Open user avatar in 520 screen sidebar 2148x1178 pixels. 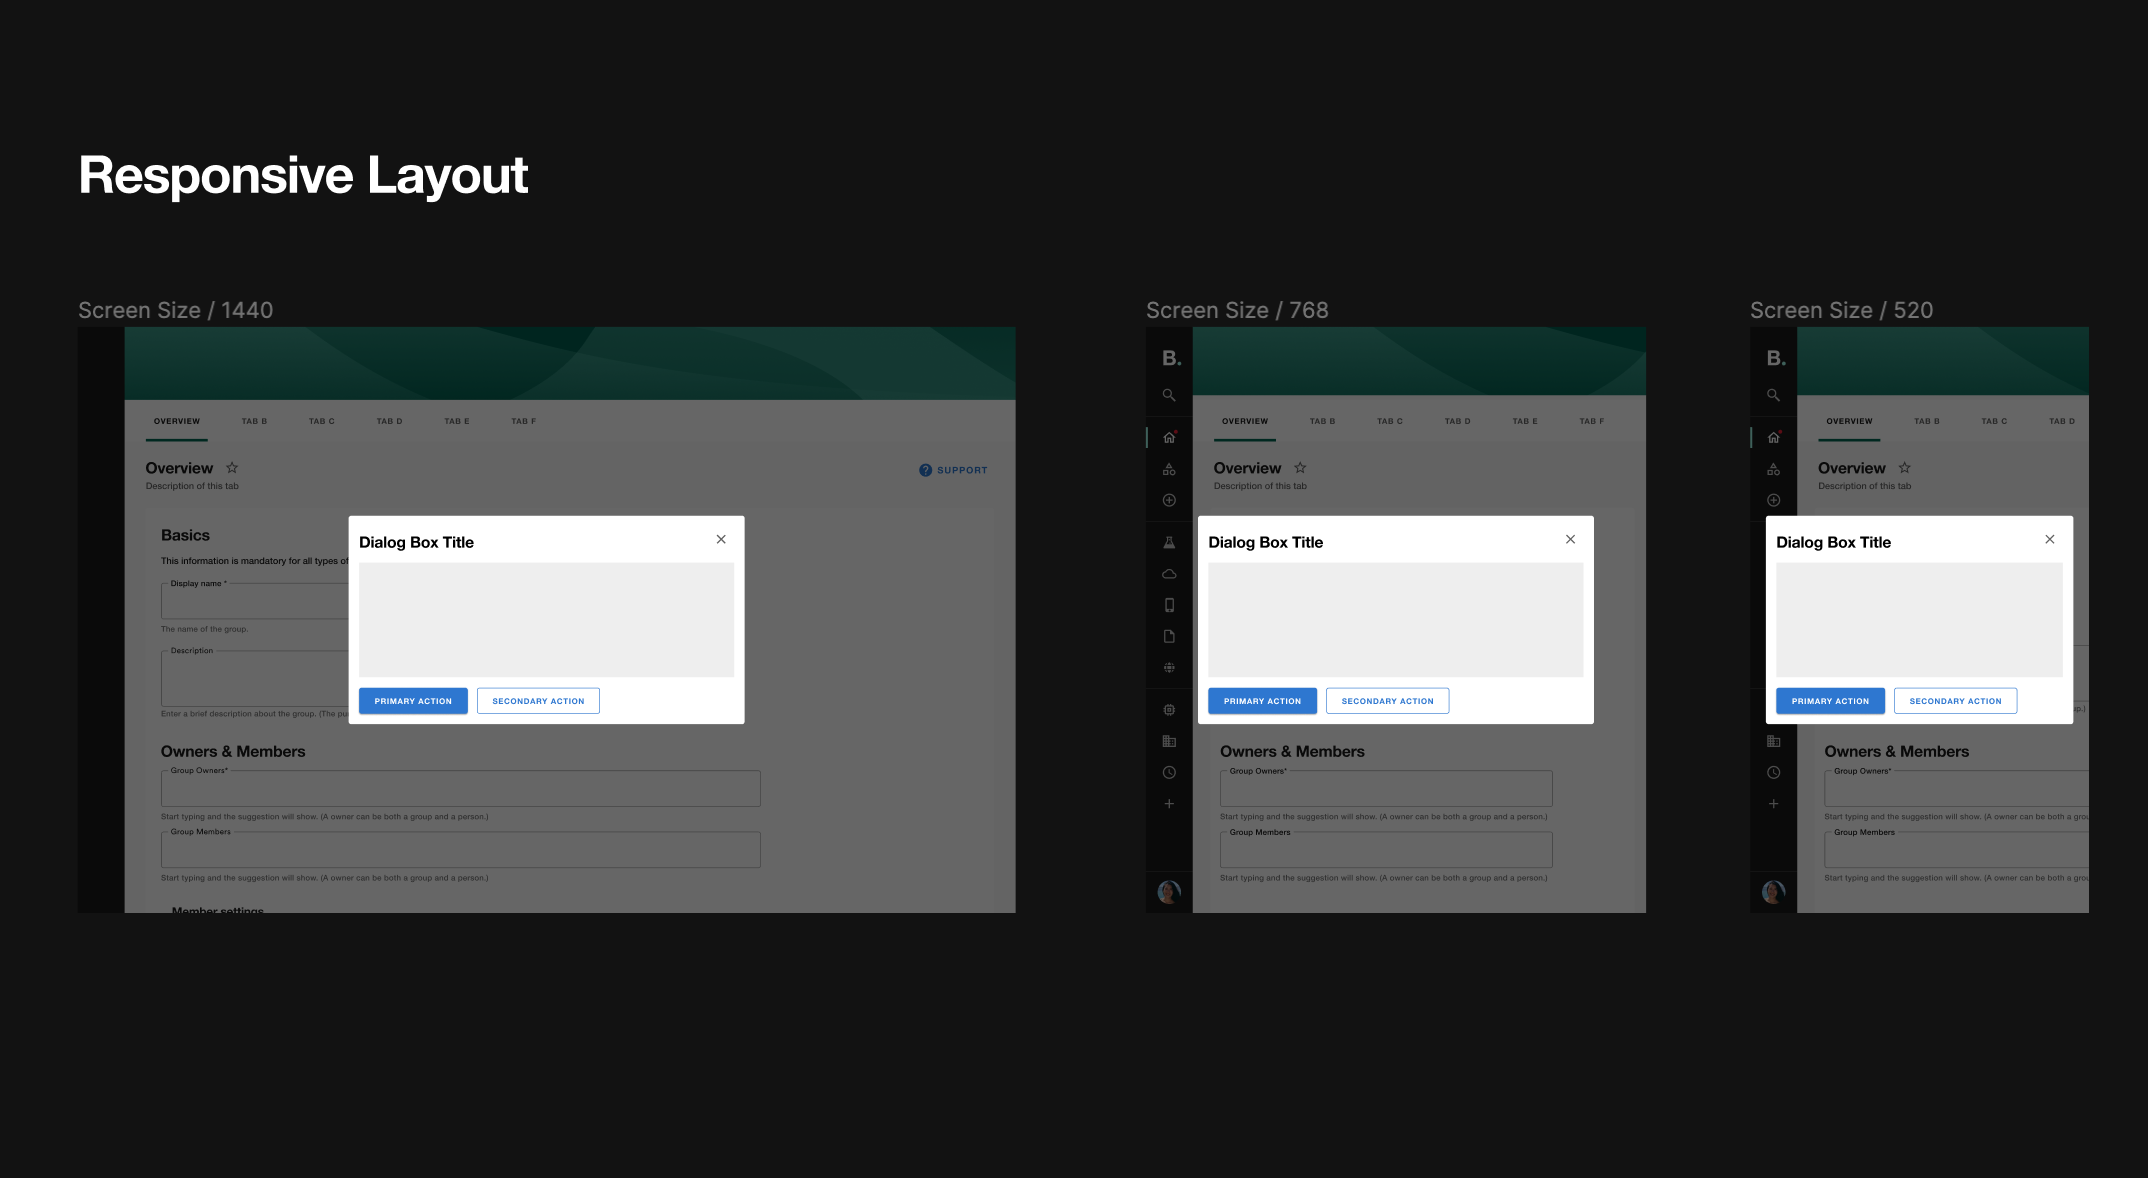click(x=1774, y=892)
